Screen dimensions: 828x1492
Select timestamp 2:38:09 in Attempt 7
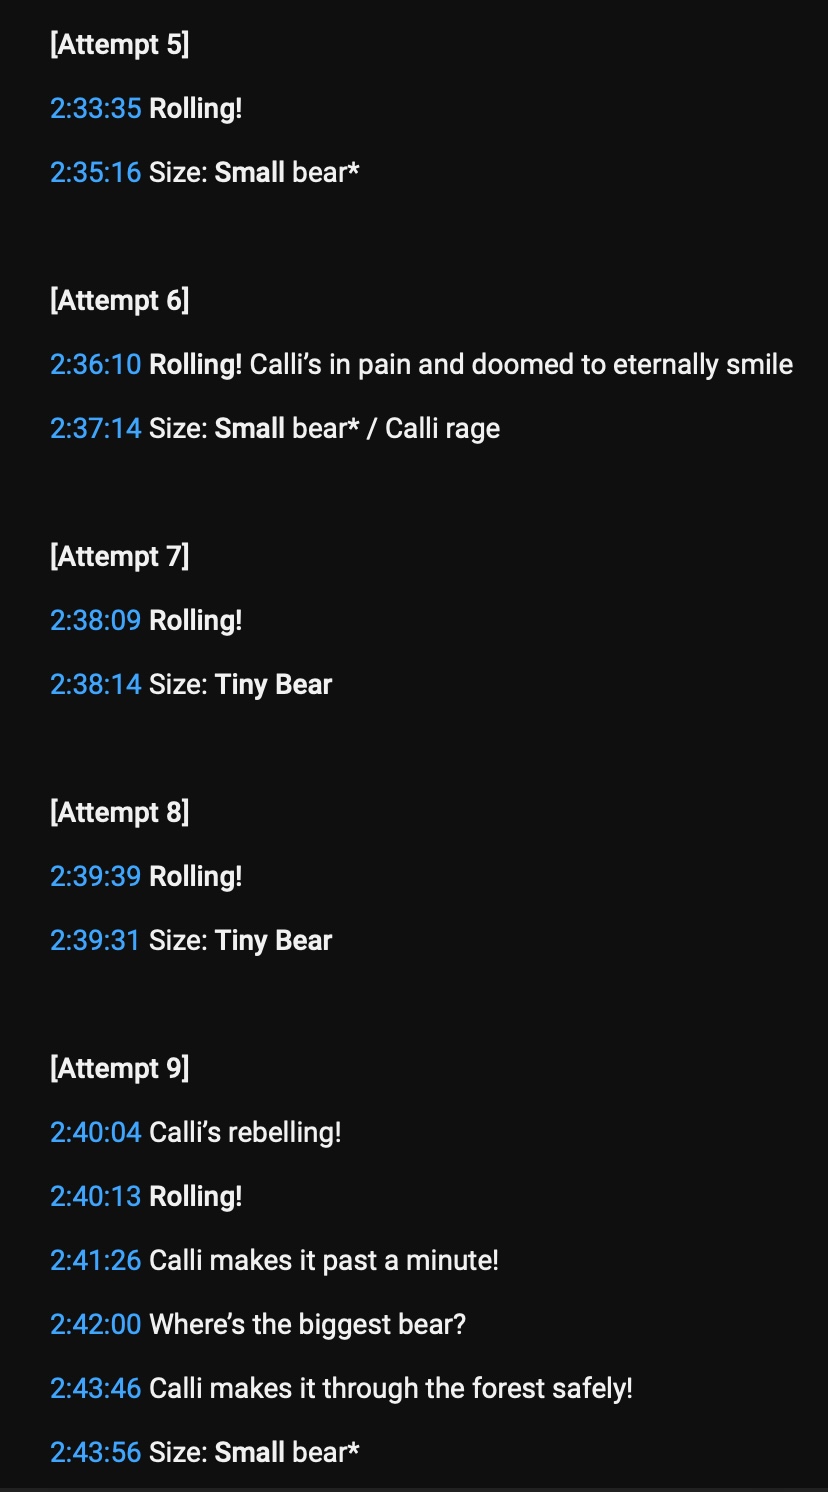click(x=96, y=620)
